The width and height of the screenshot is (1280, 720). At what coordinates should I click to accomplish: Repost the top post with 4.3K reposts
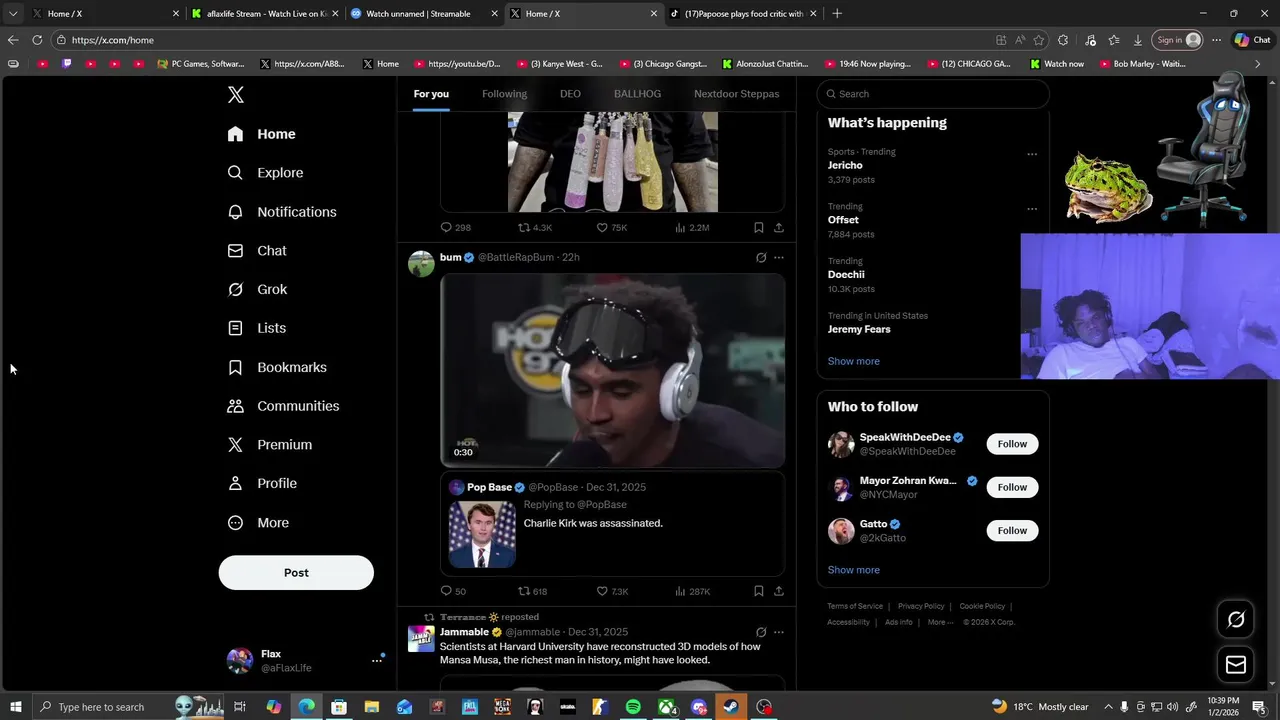click(x=534, y=227)
